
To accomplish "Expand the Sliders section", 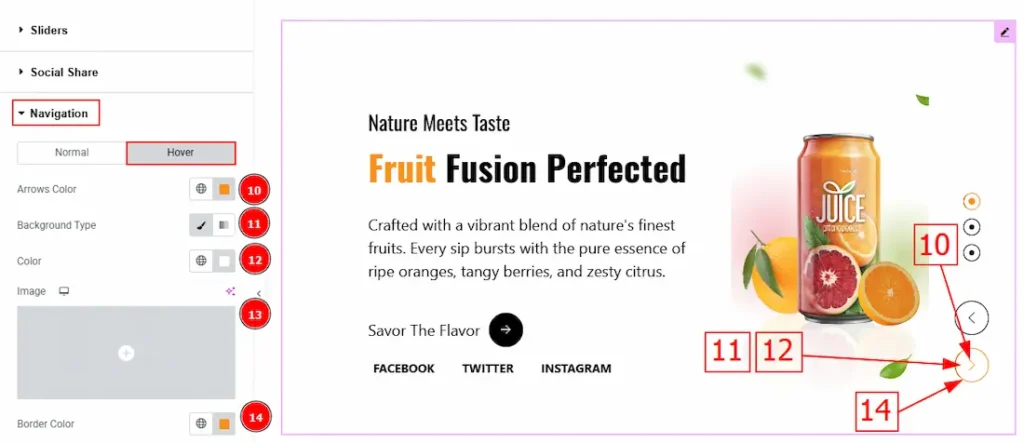I will click(48, 30).
